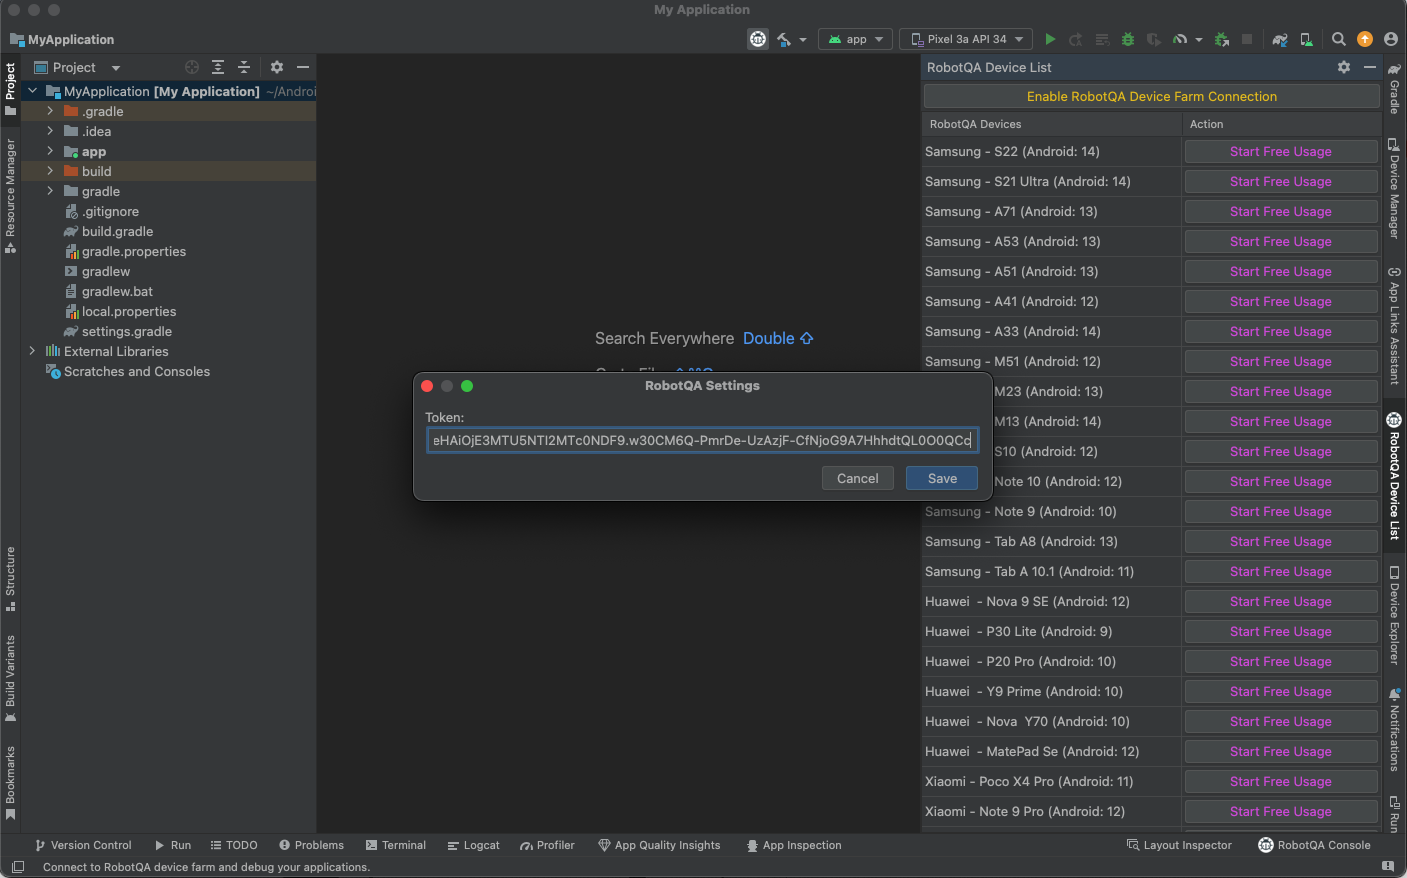Image resolution: width=1407 pixels, height=878 pixels.
Task: Open the Project view type dropdown
Action: click(77, 67)
